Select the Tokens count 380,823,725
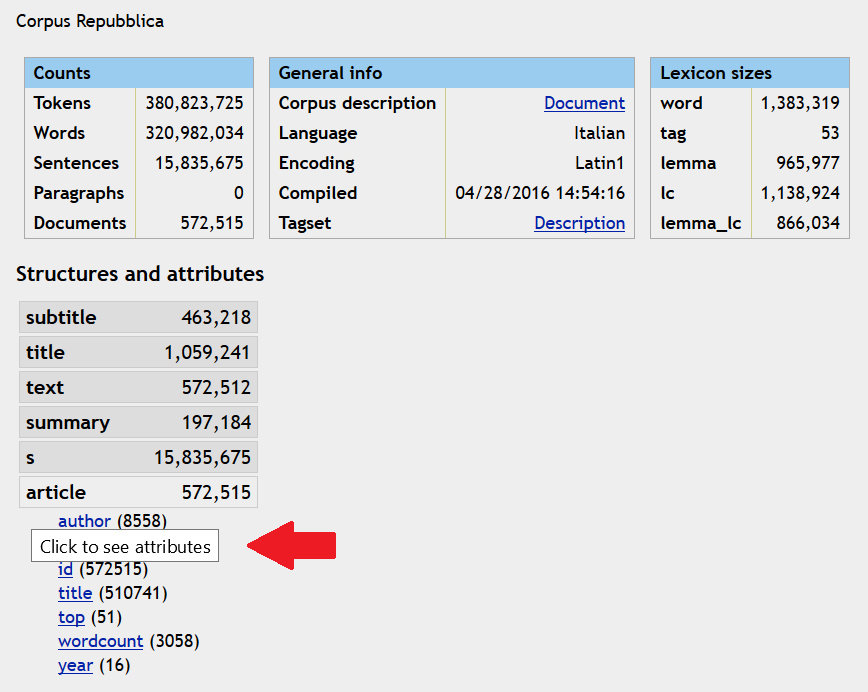Screen dimensions: 868x692 [194, 103]
